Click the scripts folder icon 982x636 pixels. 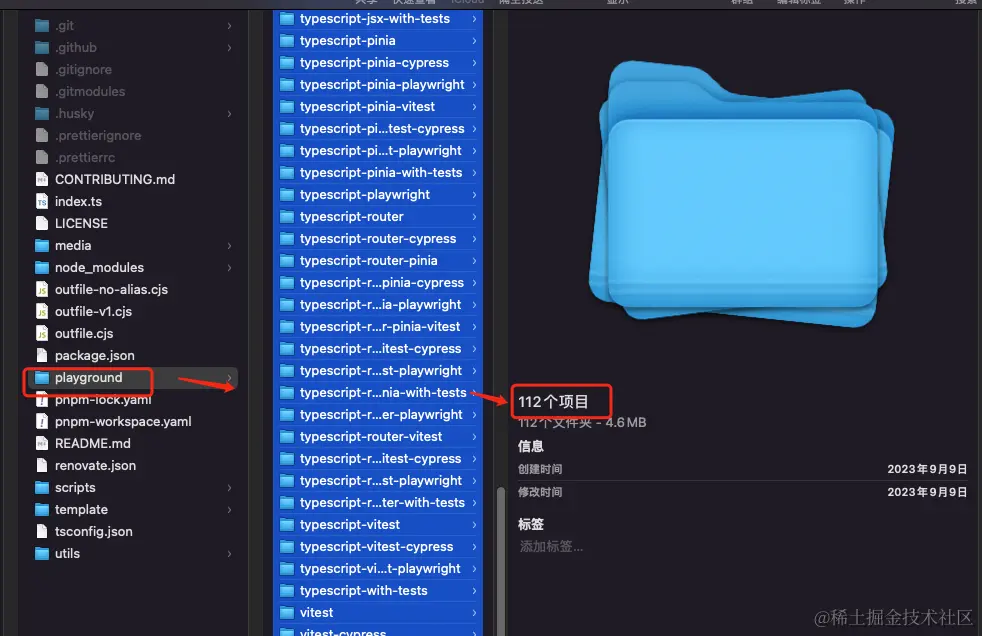42,488
